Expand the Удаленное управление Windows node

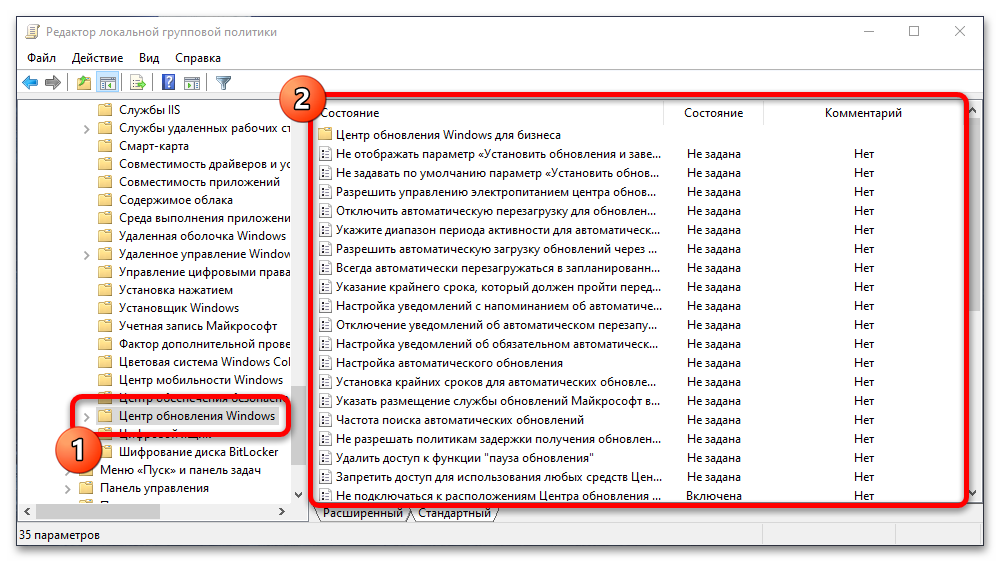86,255
